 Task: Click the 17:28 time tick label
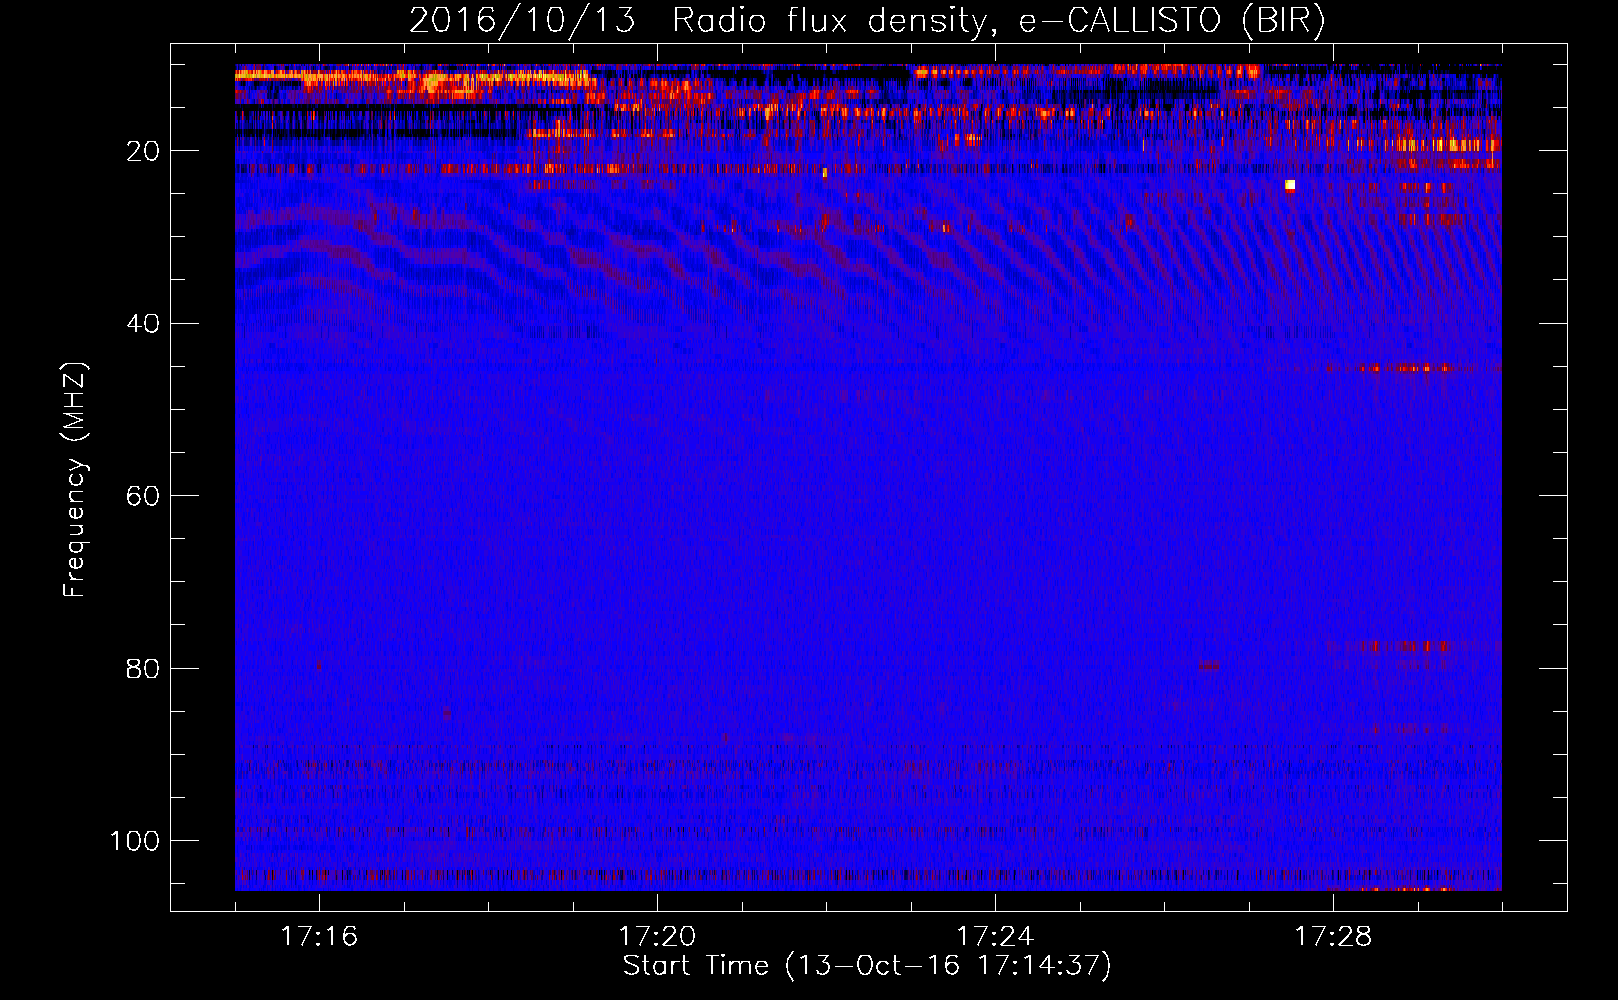(1333, 936)
